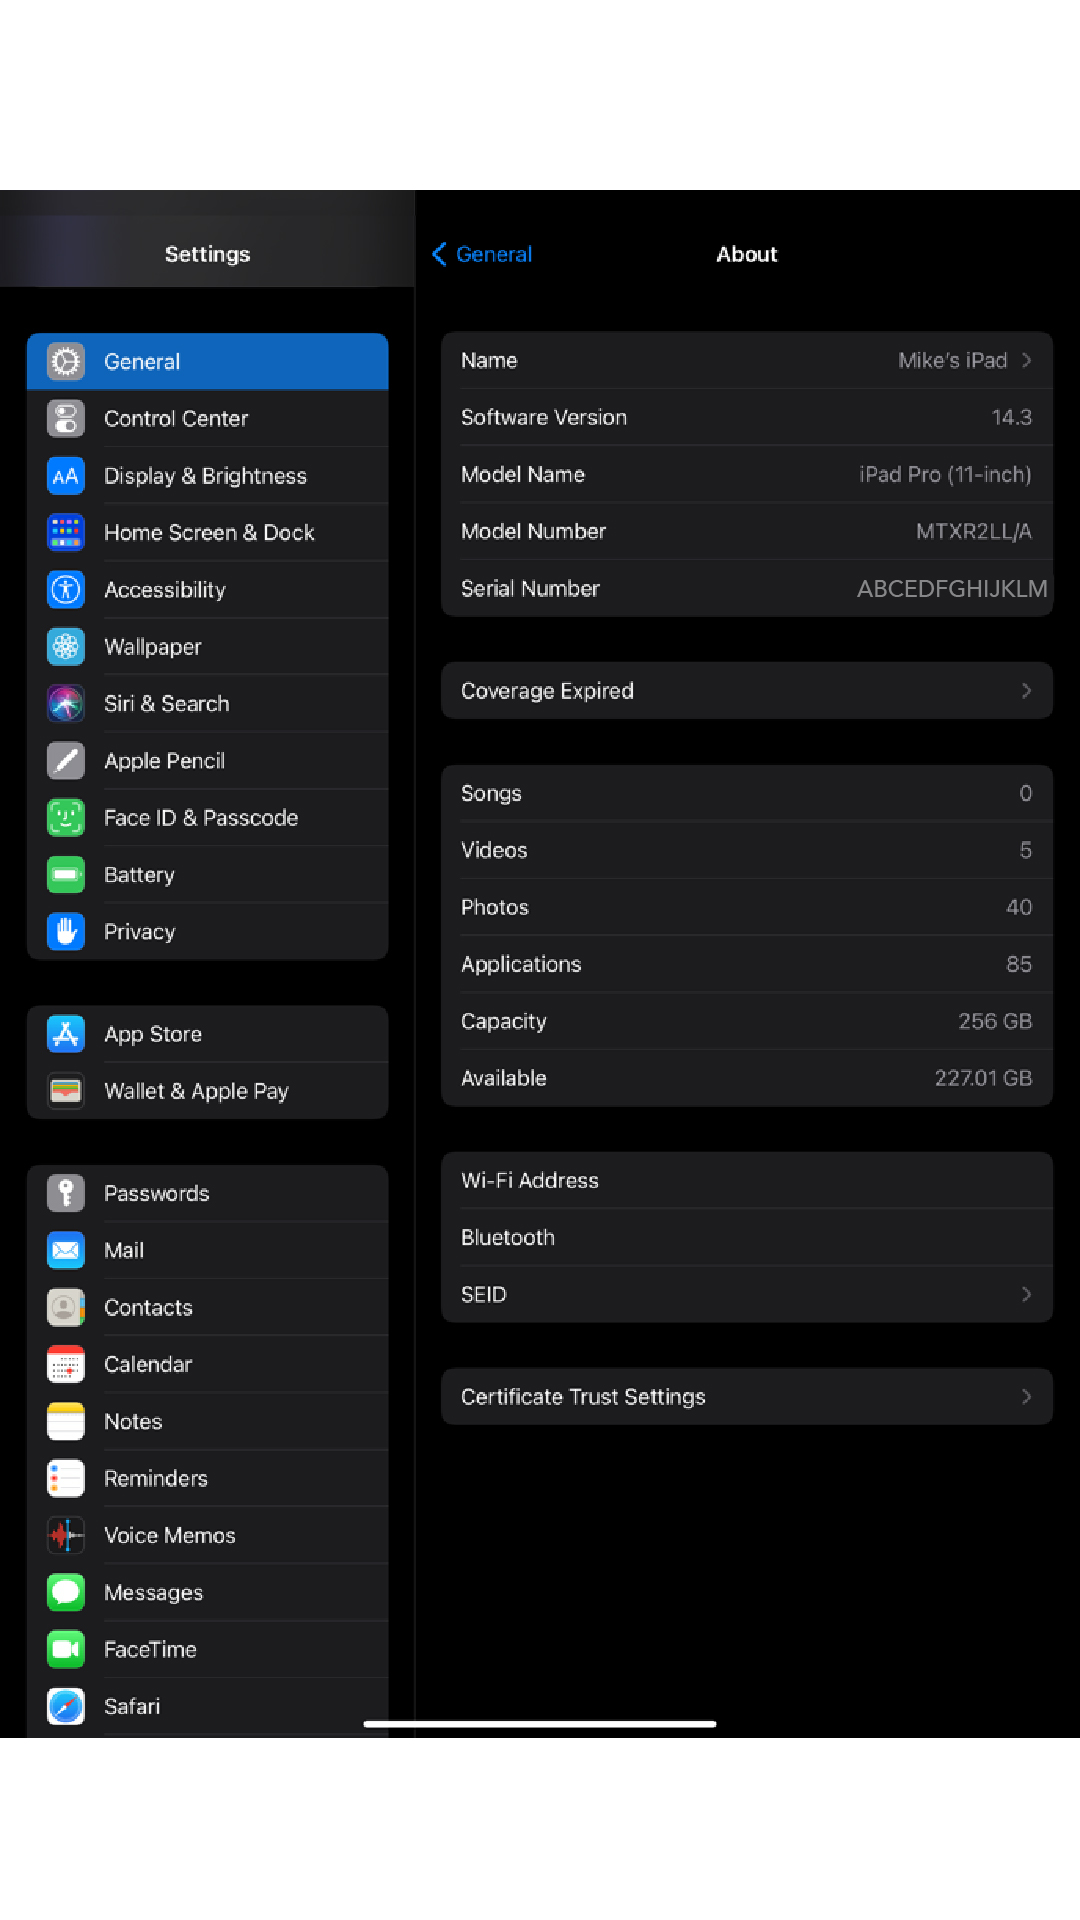Tap the model number MTXR2LL/A
1080x1920 pixels.
pyautogui.click(x=974, y=532)
